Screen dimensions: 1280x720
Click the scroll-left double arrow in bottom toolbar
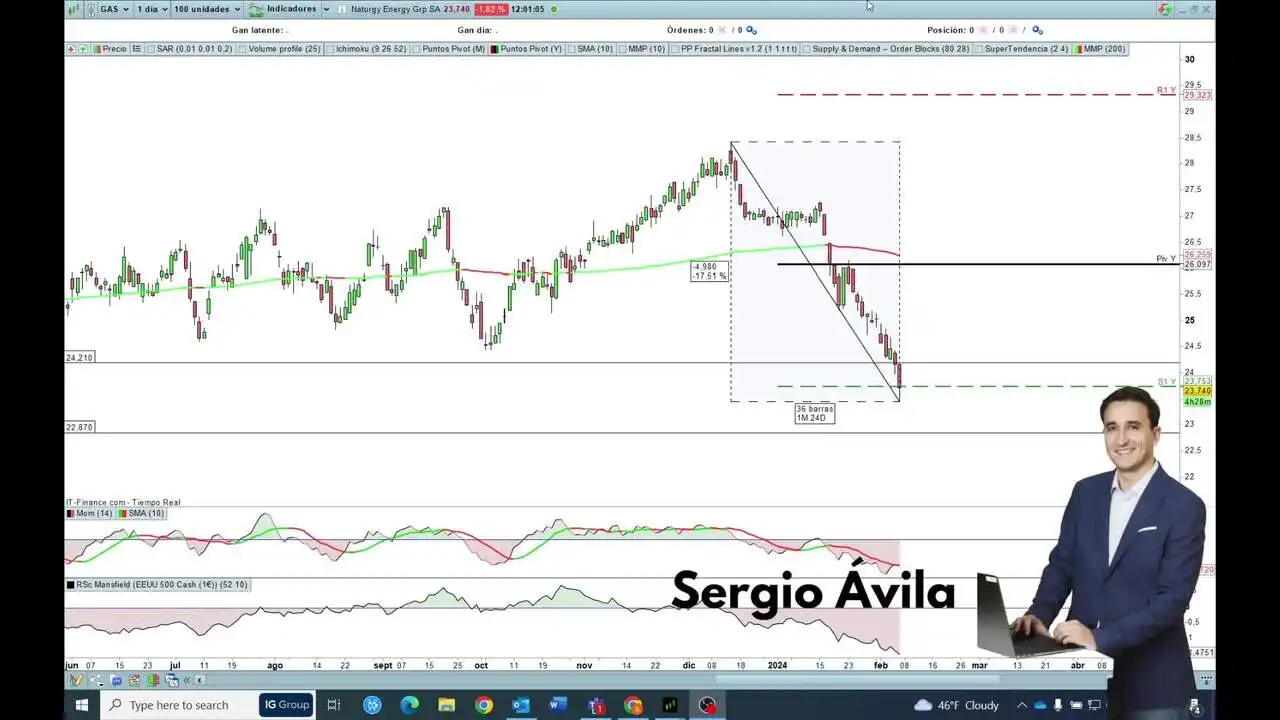click(x=186, y=680)
